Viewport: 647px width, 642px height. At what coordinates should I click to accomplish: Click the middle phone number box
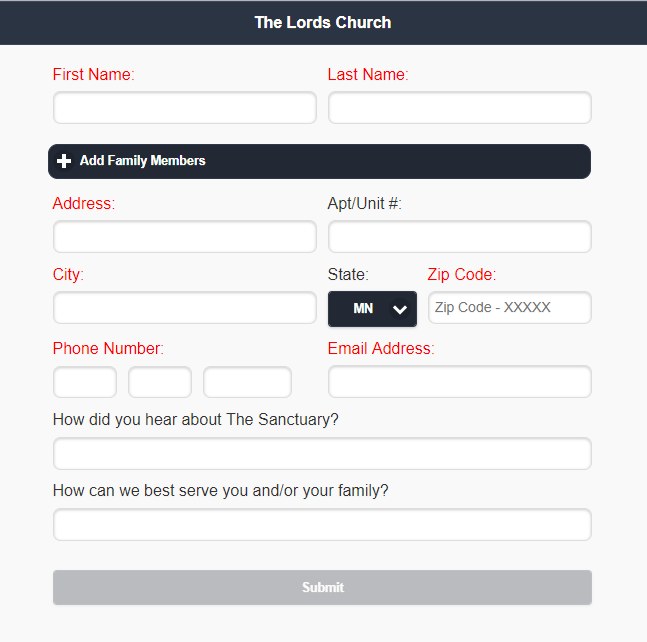[x=160, y=382]
